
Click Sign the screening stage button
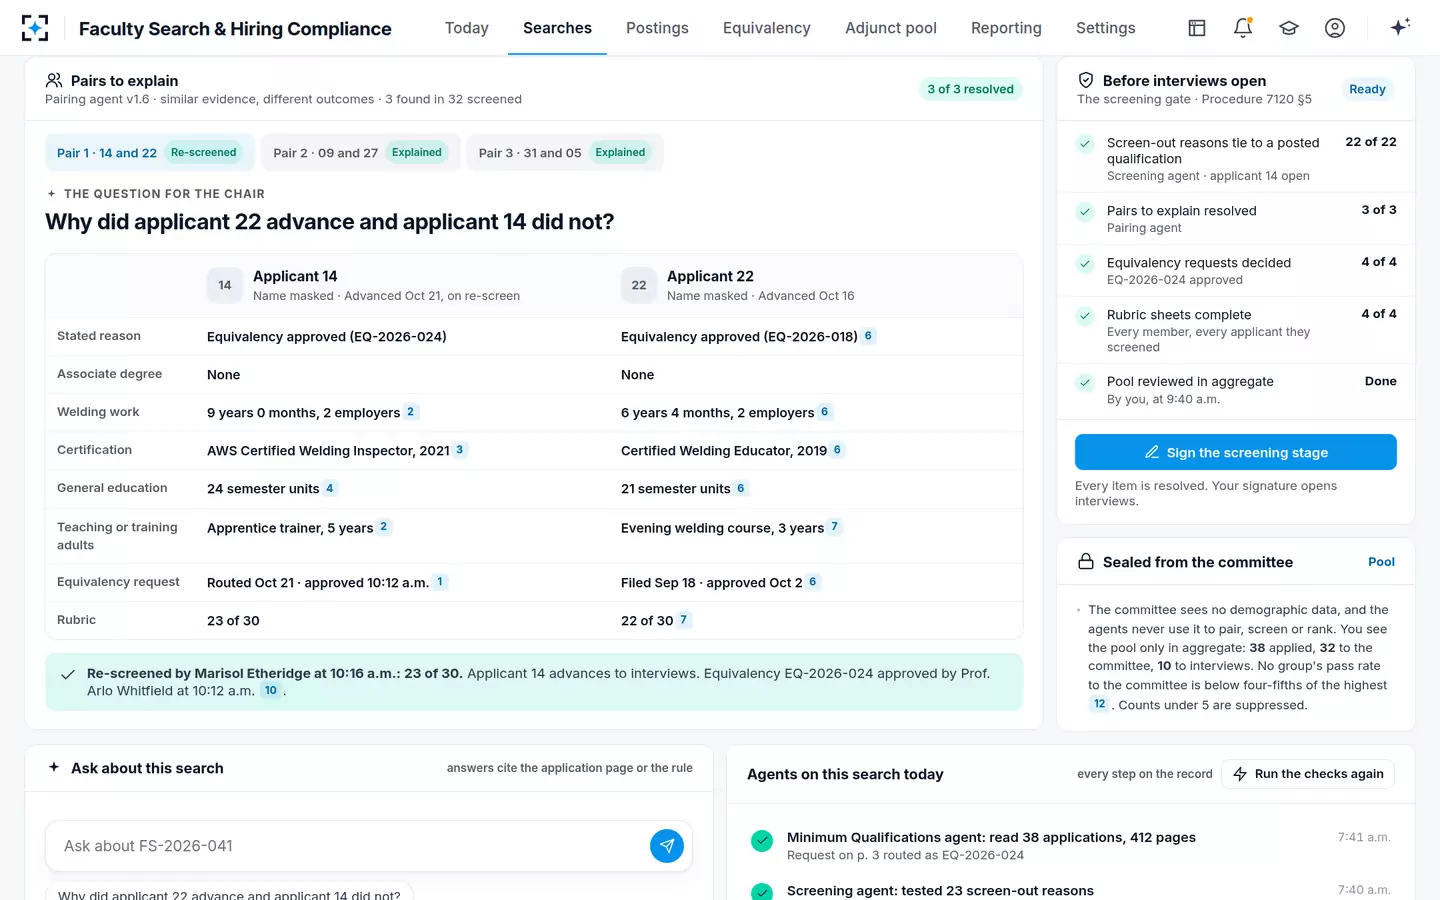(x=1236, y=452)
